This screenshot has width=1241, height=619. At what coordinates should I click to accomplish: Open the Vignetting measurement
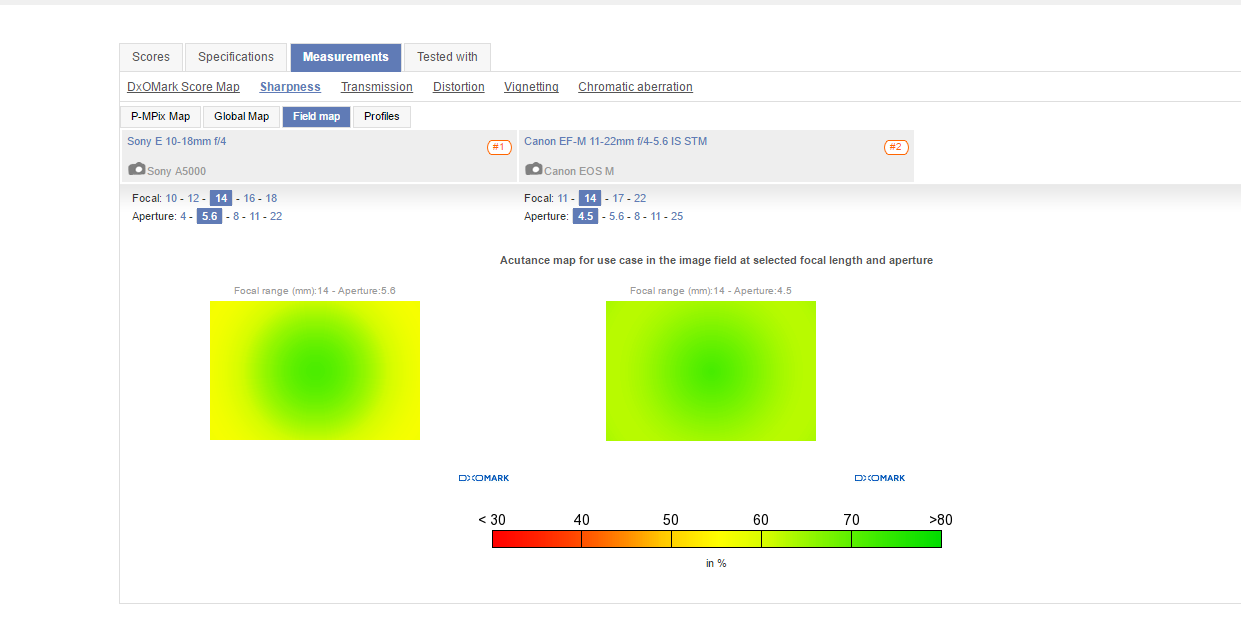531,87
